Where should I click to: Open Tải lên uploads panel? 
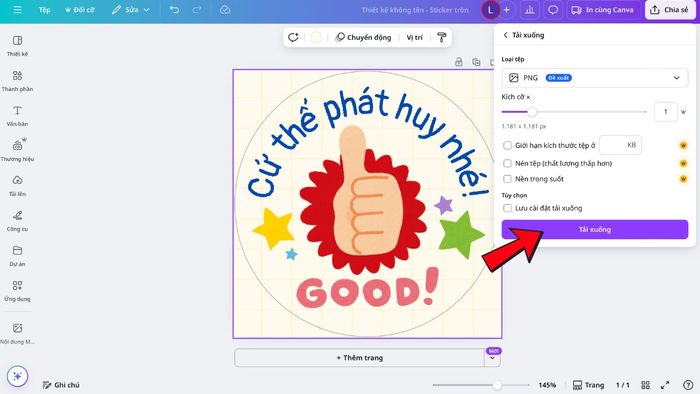[17, 186]
